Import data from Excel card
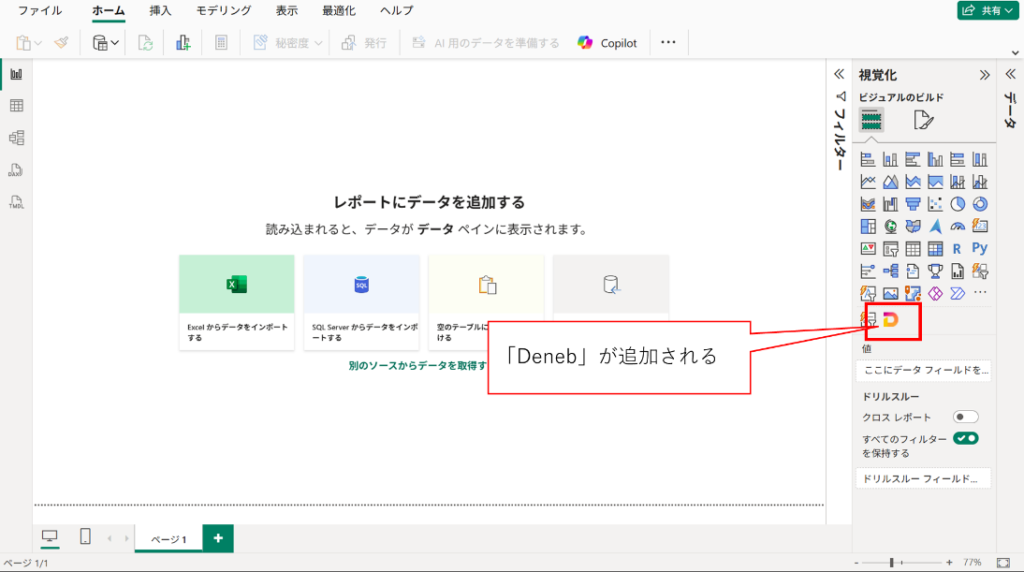 236,302
